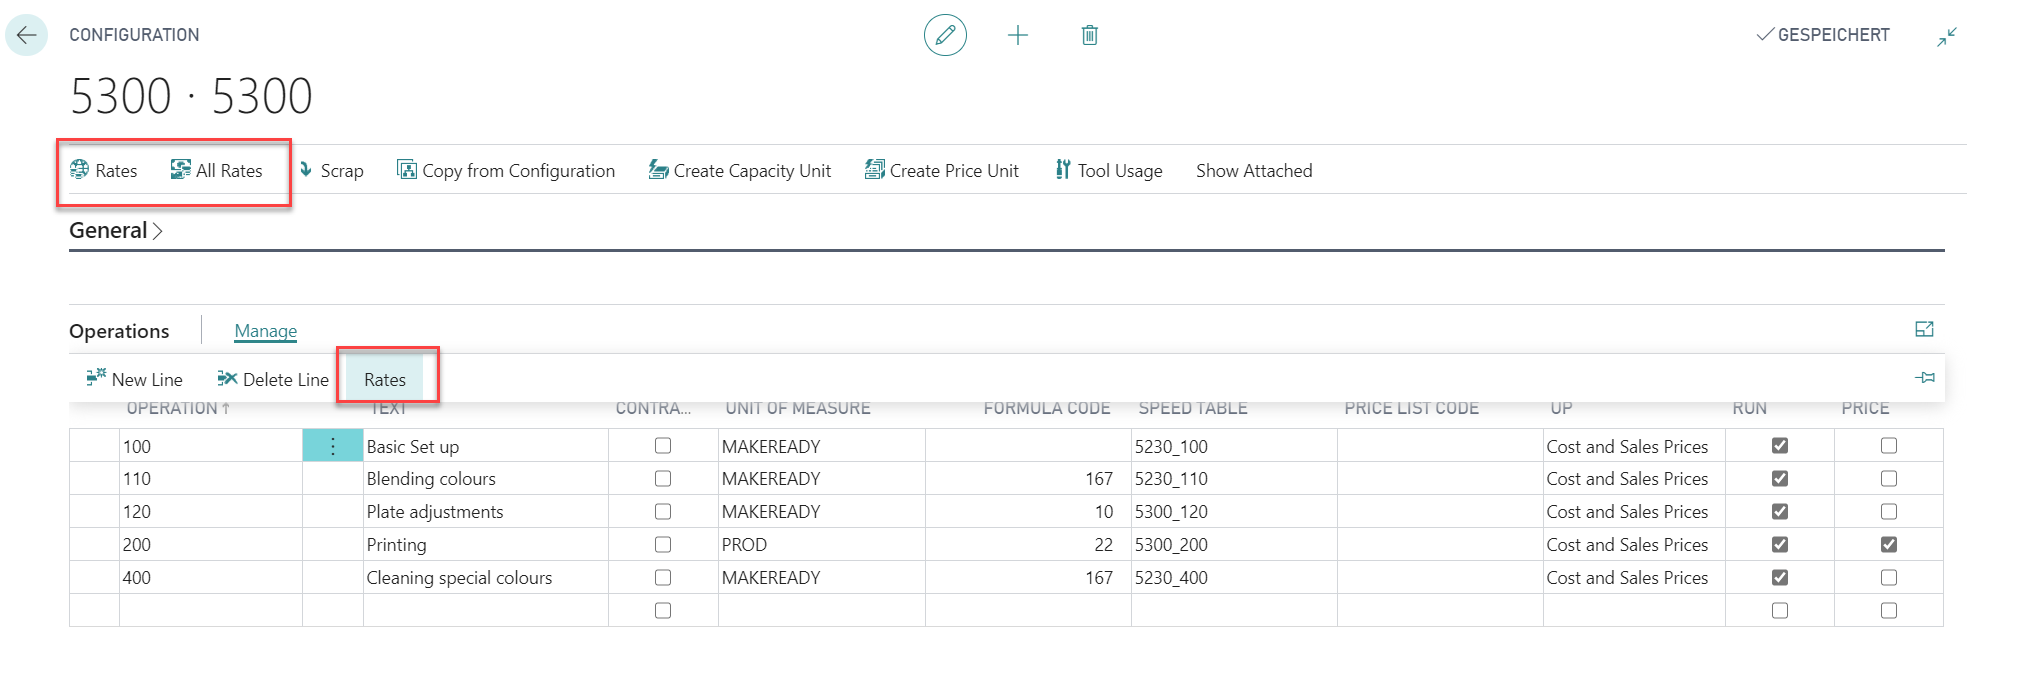The image size is (2023, 695).
Task: Enable Price for Basic Set up row
Action: coord(1889,446)
